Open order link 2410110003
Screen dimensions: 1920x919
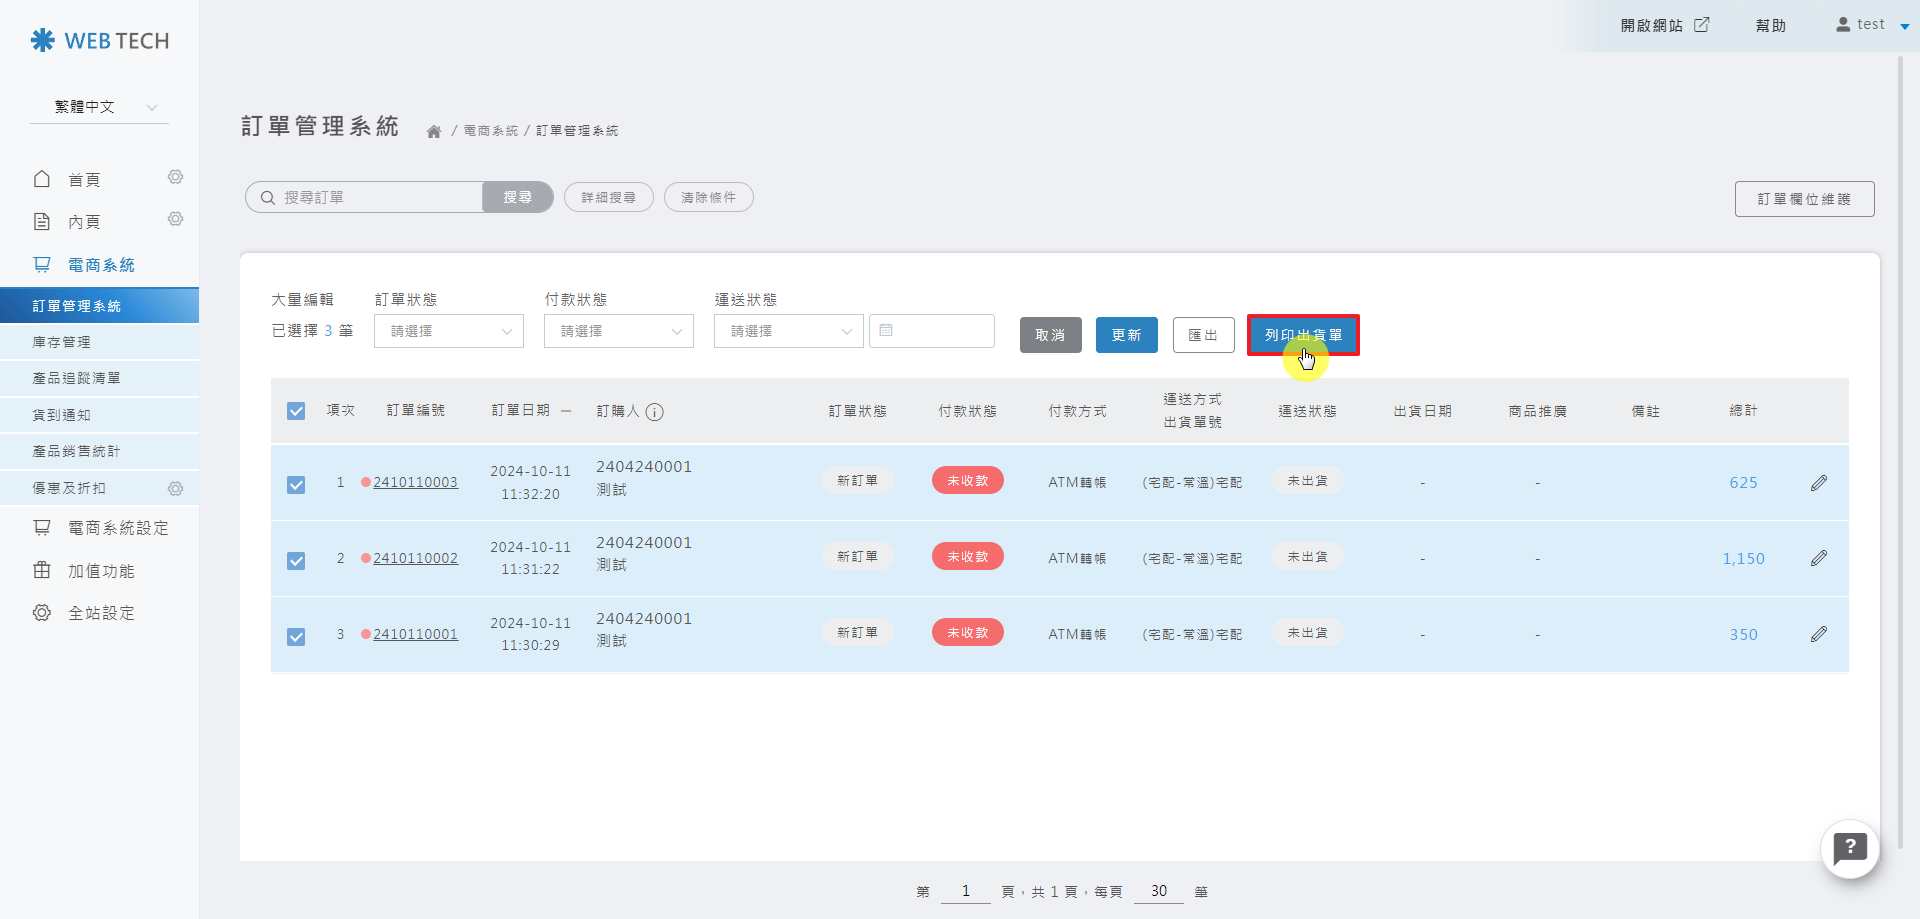(415, 482)
